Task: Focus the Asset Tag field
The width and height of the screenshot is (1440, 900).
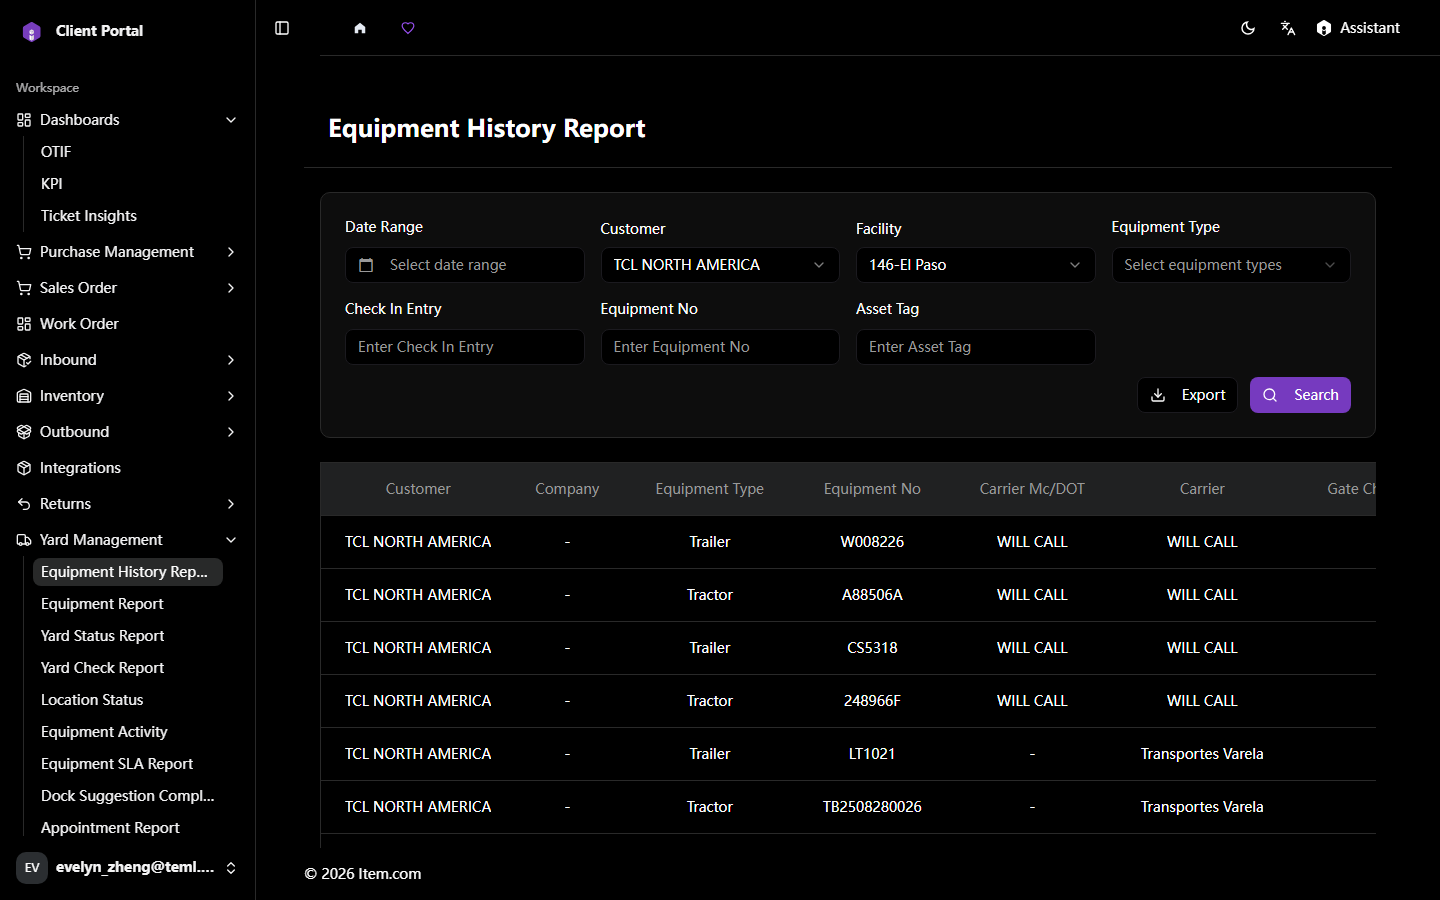Action: tap(976, 347)
